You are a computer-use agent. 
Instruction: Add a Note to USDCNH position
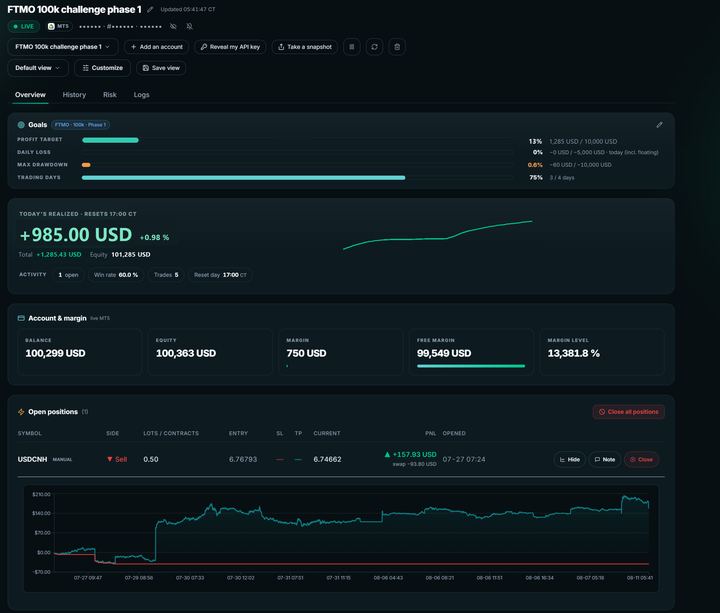[605, 459]
